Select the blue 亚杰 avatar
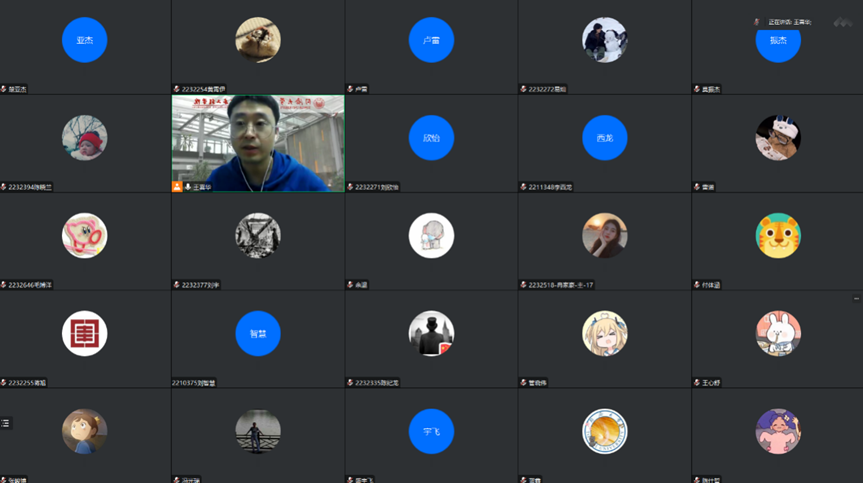Screen dimensions: 863x483 click(x=84, y=40)
